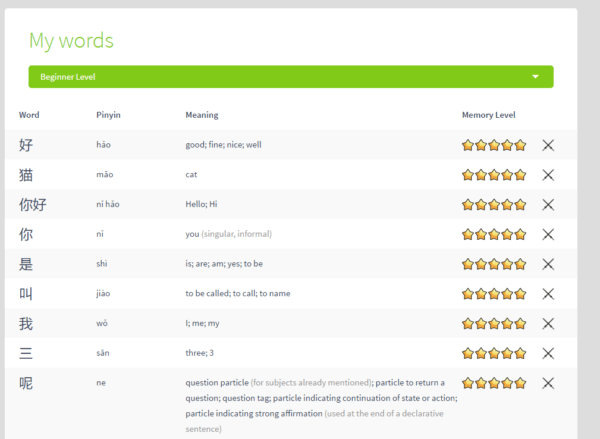600x439 pixels.
Task: Remove the 呢 (ne) particle entry
Action: pyautogui.click(x=548, y=383)
